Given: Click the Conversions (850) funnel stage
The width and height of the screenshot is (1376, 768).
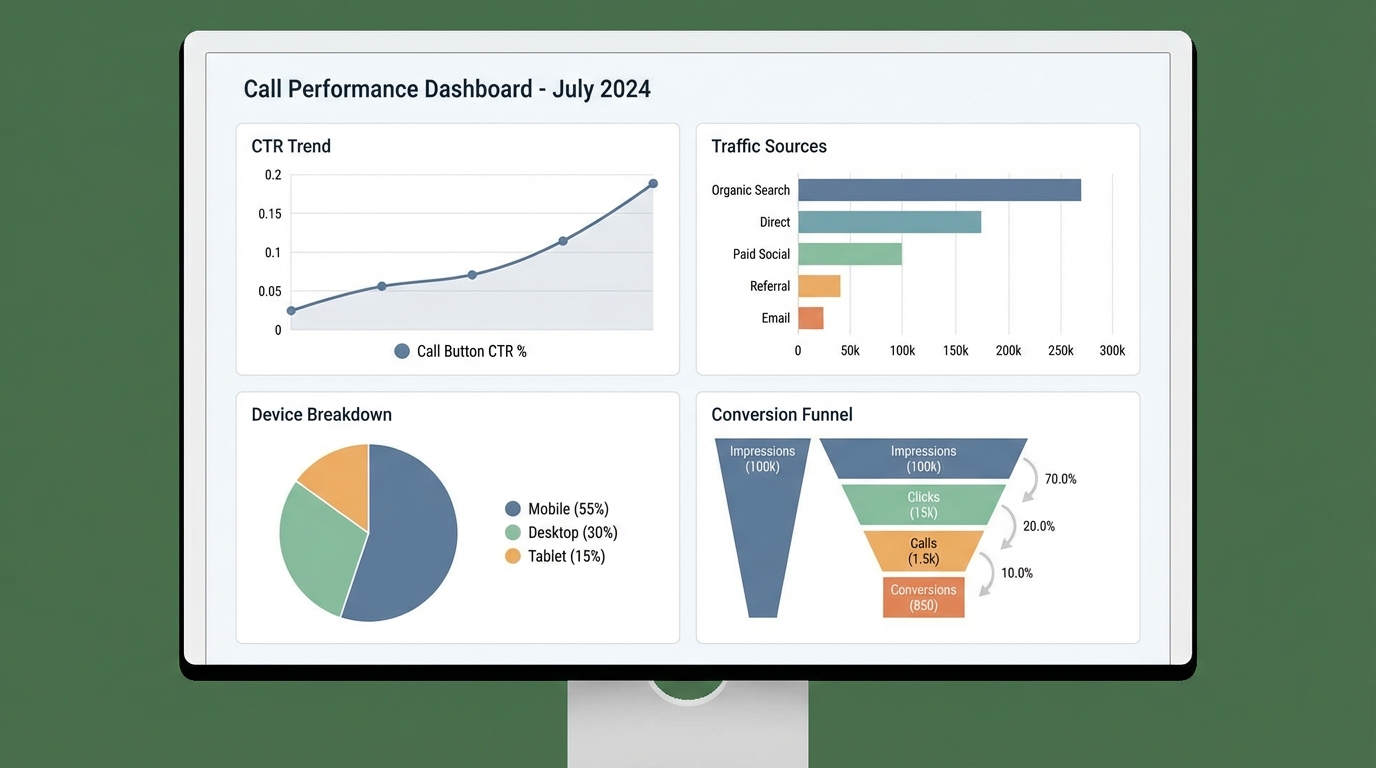Looking at the screenshot, I should 922,598.
